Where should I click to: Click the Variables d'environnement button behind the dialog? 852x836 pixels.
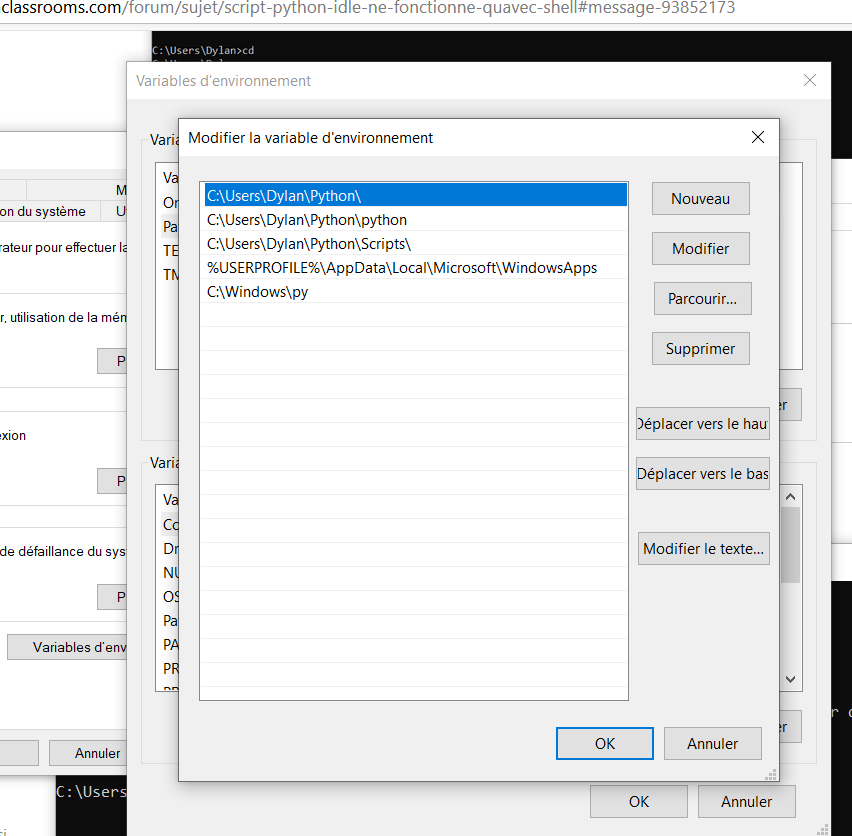70,646
